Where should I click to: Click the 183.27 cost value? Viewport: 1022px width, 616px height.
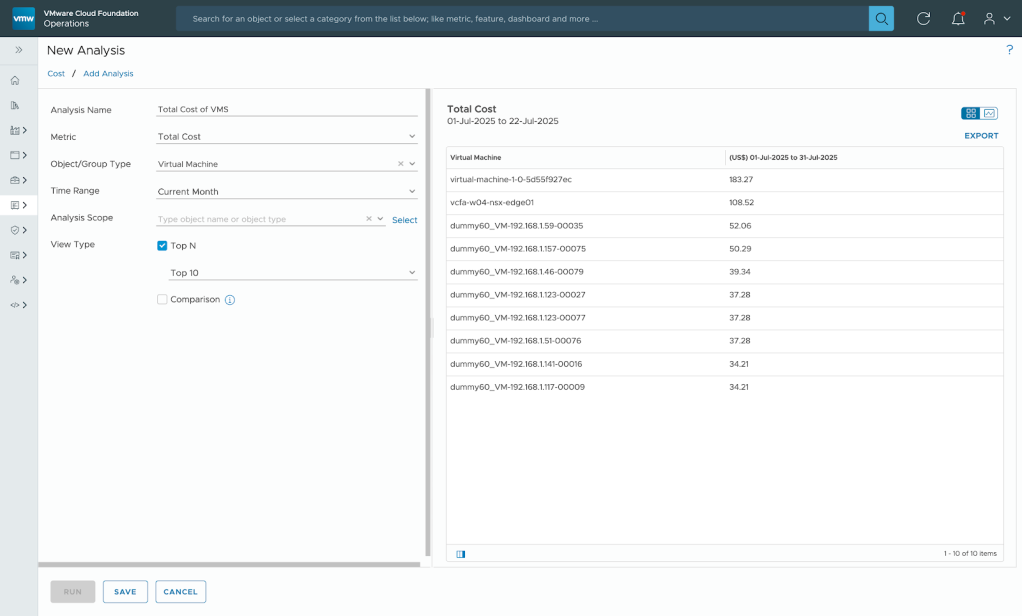[741, 179]
